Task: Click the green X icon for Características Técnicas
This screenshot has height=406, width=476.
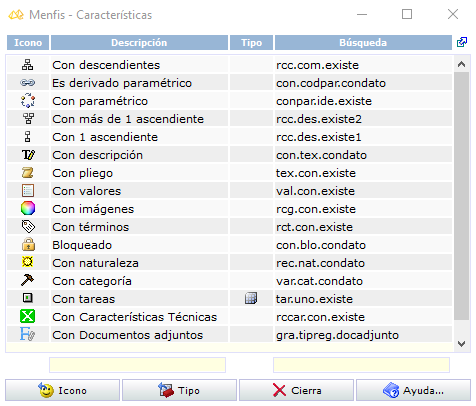Action: pyautogui.click(x=27, y=316)
